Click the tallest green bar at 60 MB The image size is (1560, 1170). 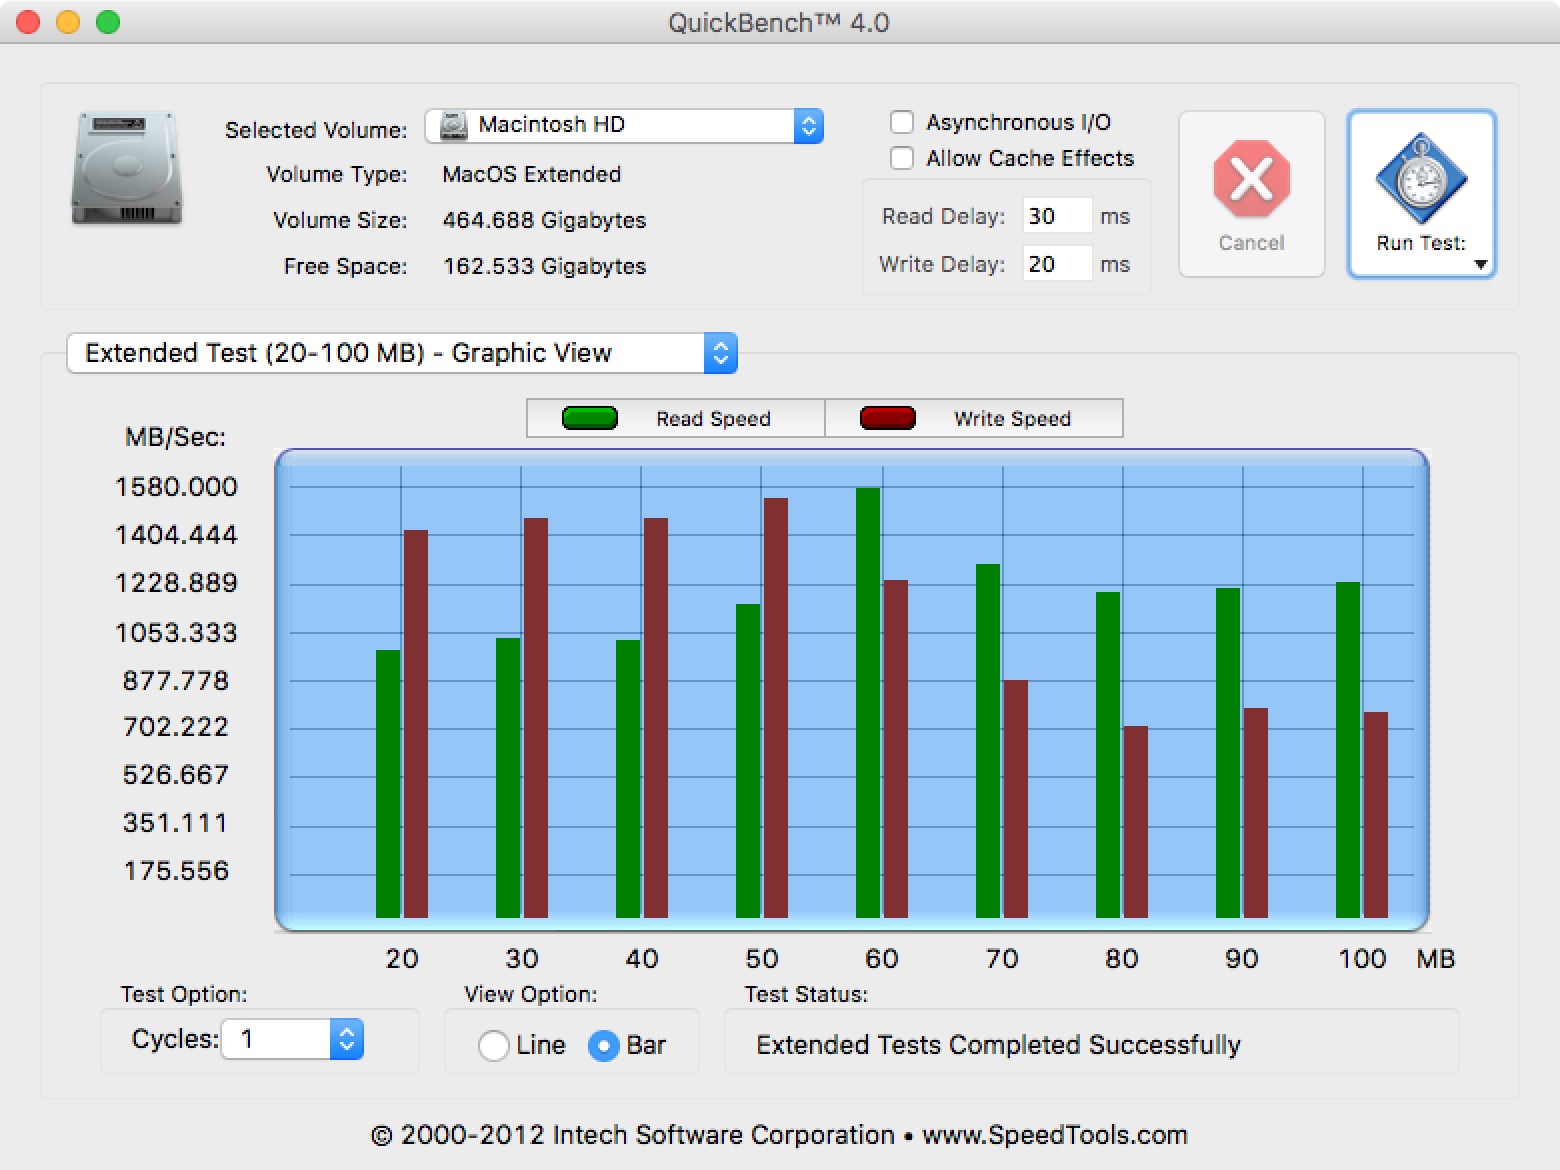click(868, 703)
